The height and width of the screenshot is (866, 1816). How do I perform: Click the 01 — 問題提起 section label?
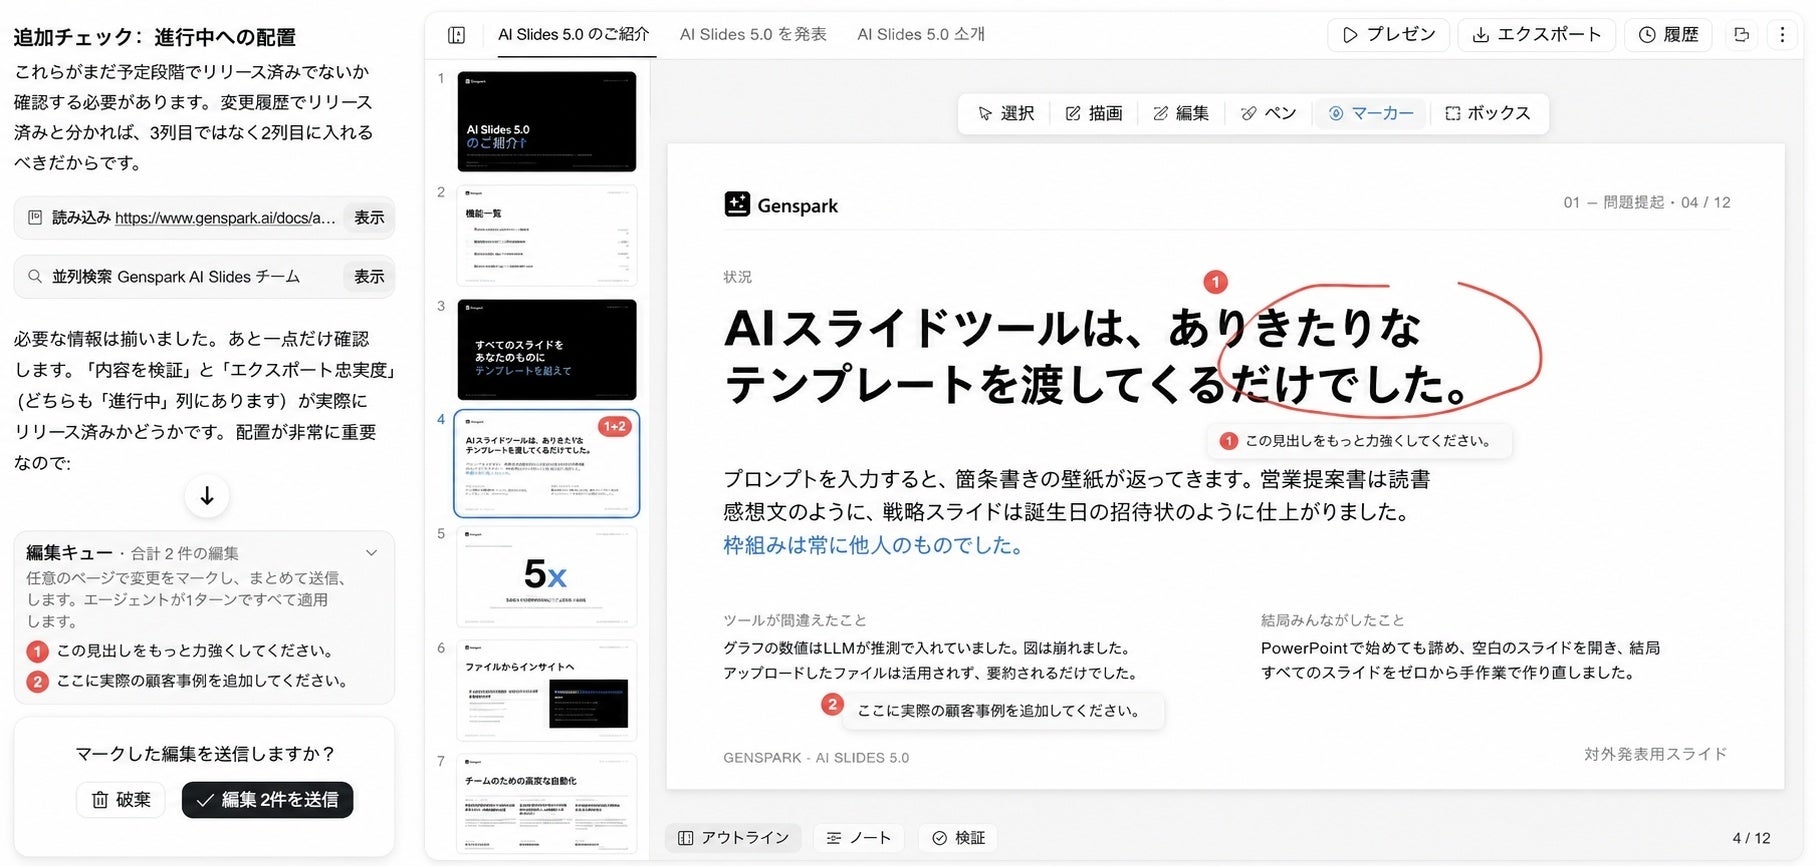[1614, 203]
